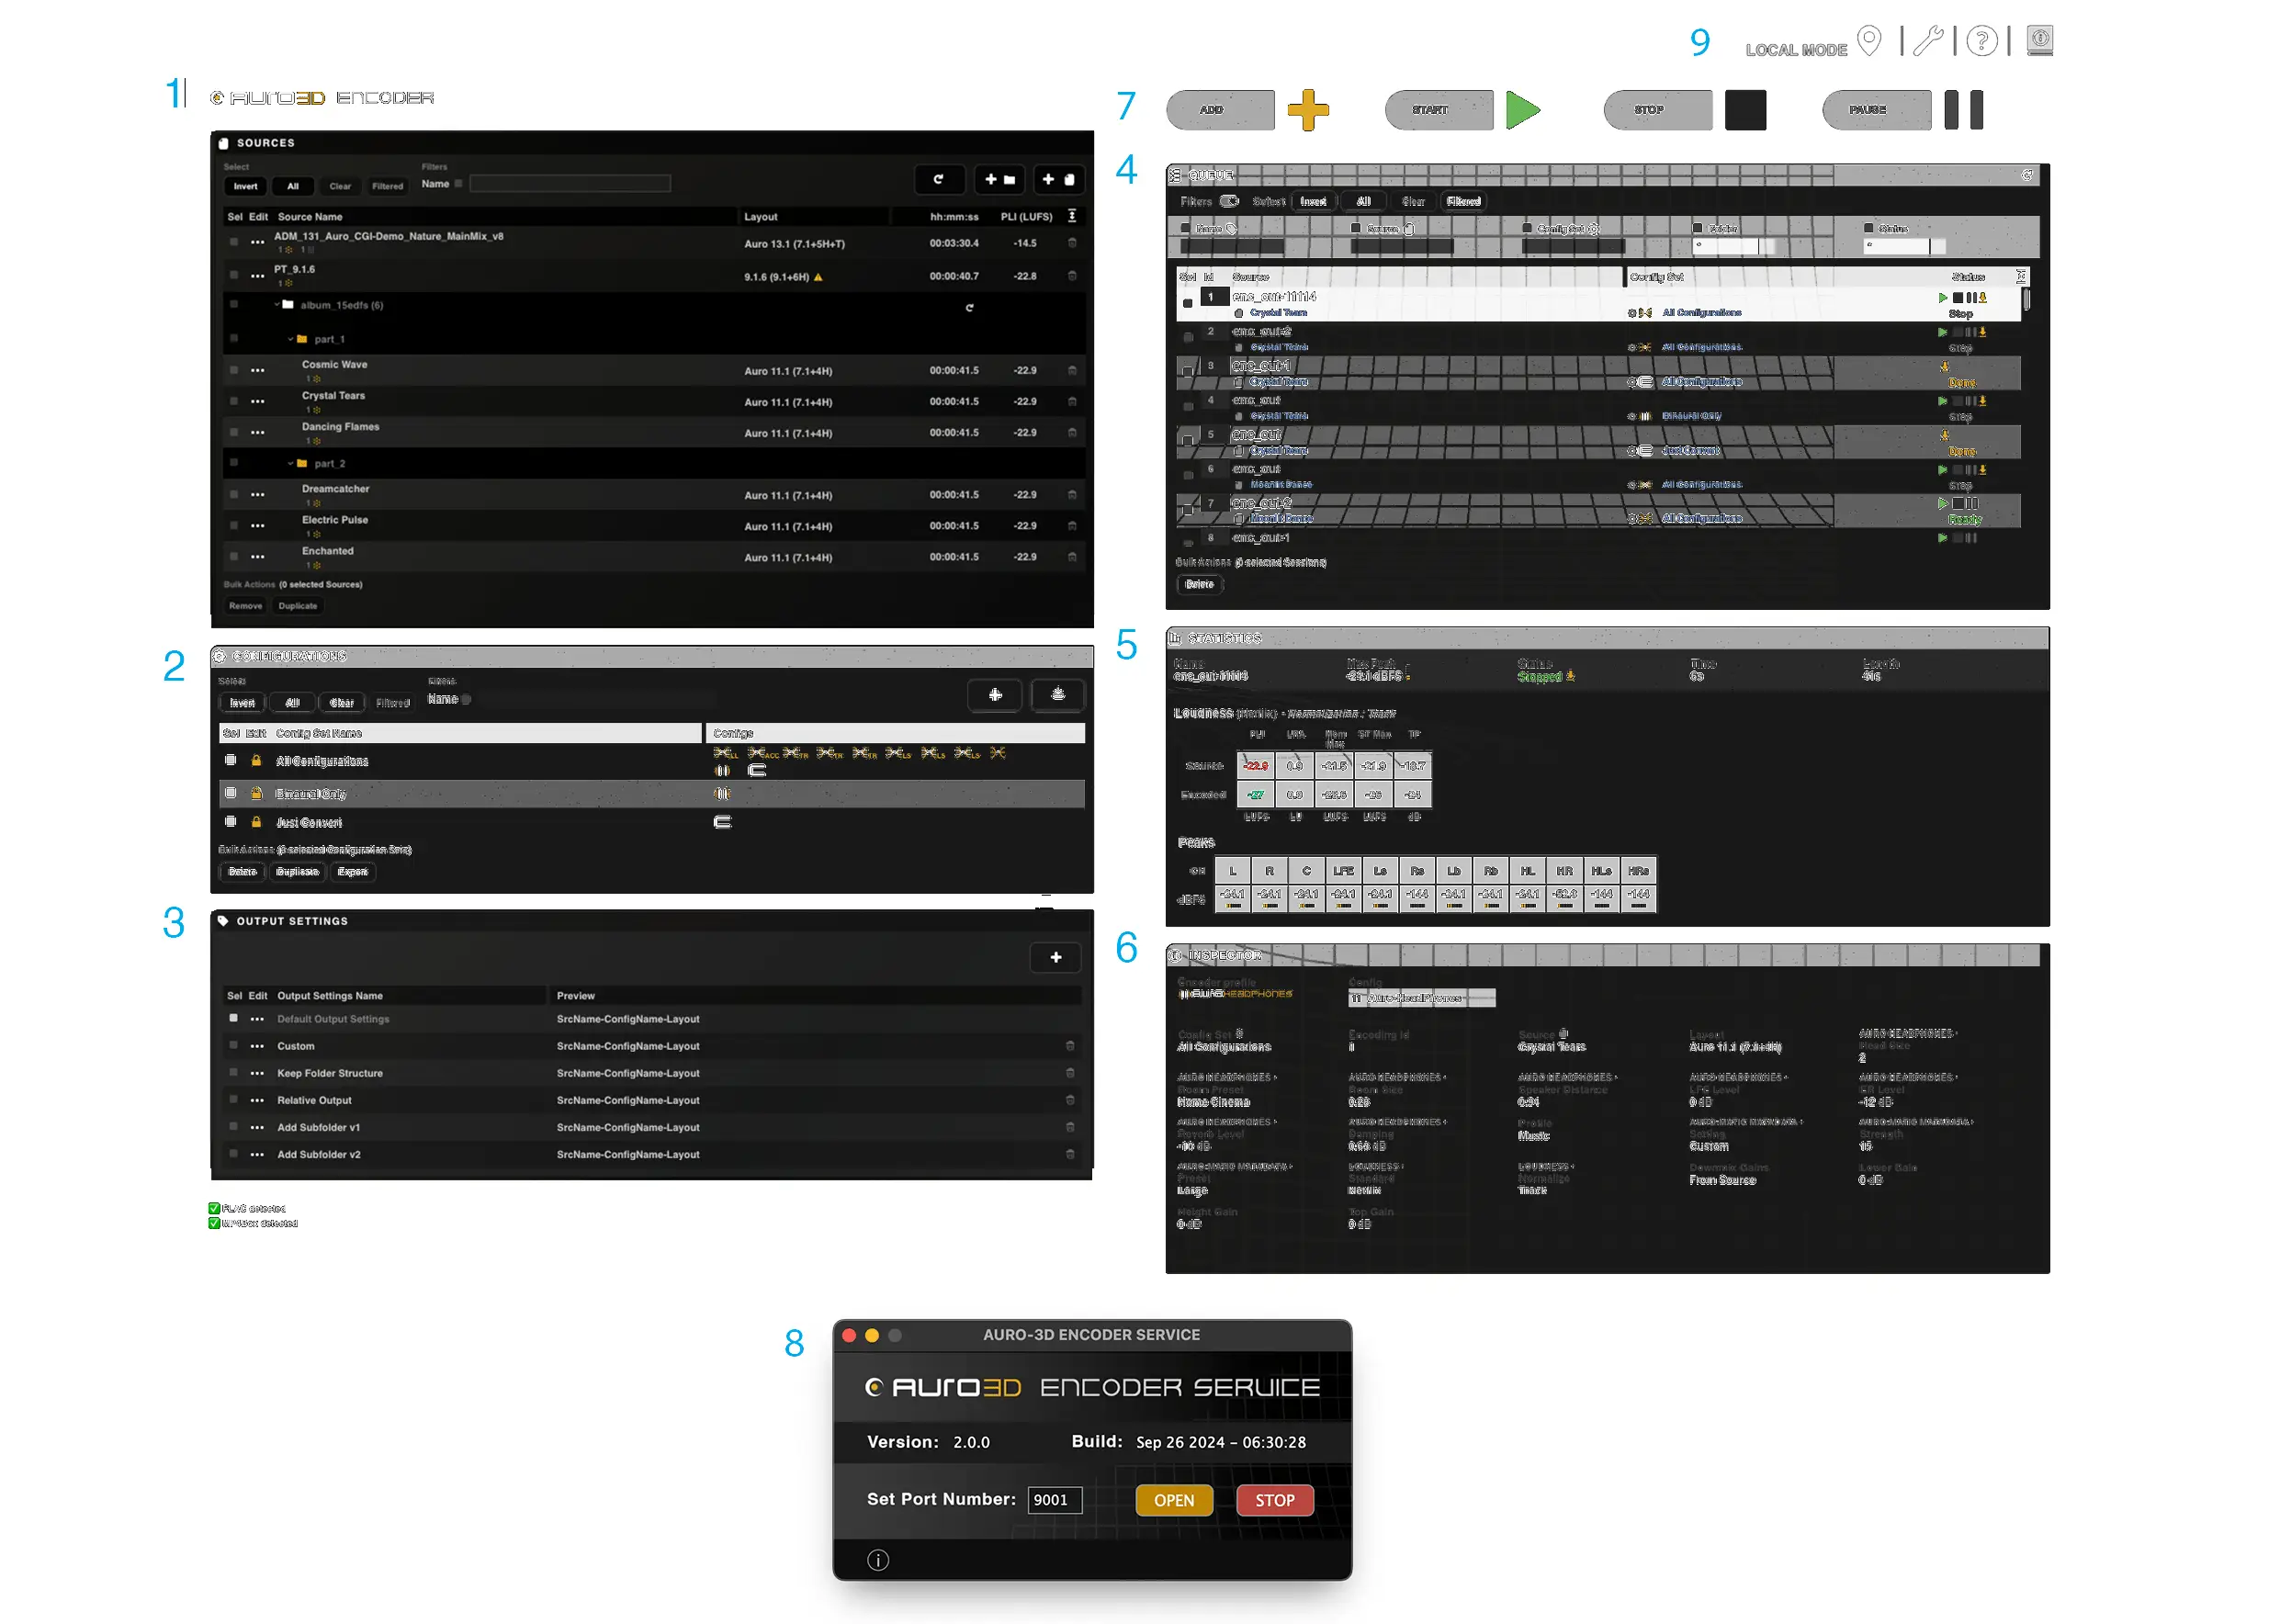Open the edit menu dots for Cosmic Wave

[258, 371]
